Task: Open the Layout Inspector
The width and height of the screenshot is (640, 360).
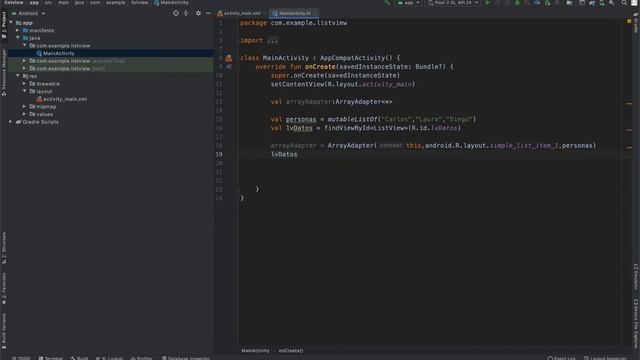Action: pos(605,358)
